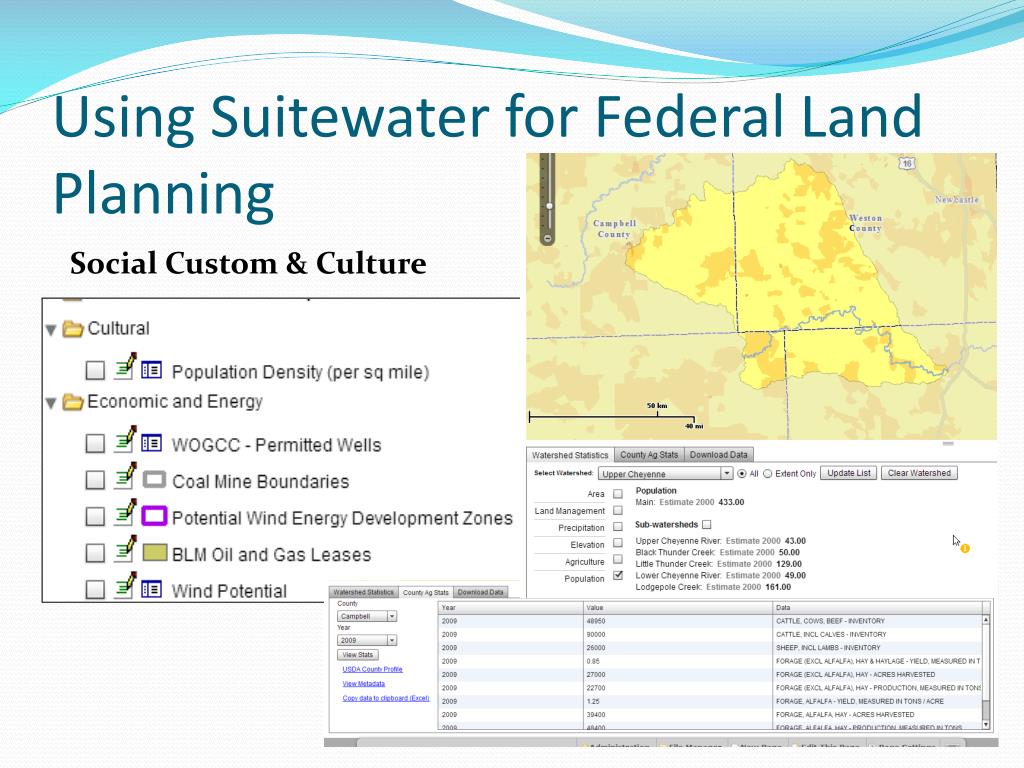
Task: Open the USDA County Profile link
Action: pyautogui.click(x=372, y=669)
